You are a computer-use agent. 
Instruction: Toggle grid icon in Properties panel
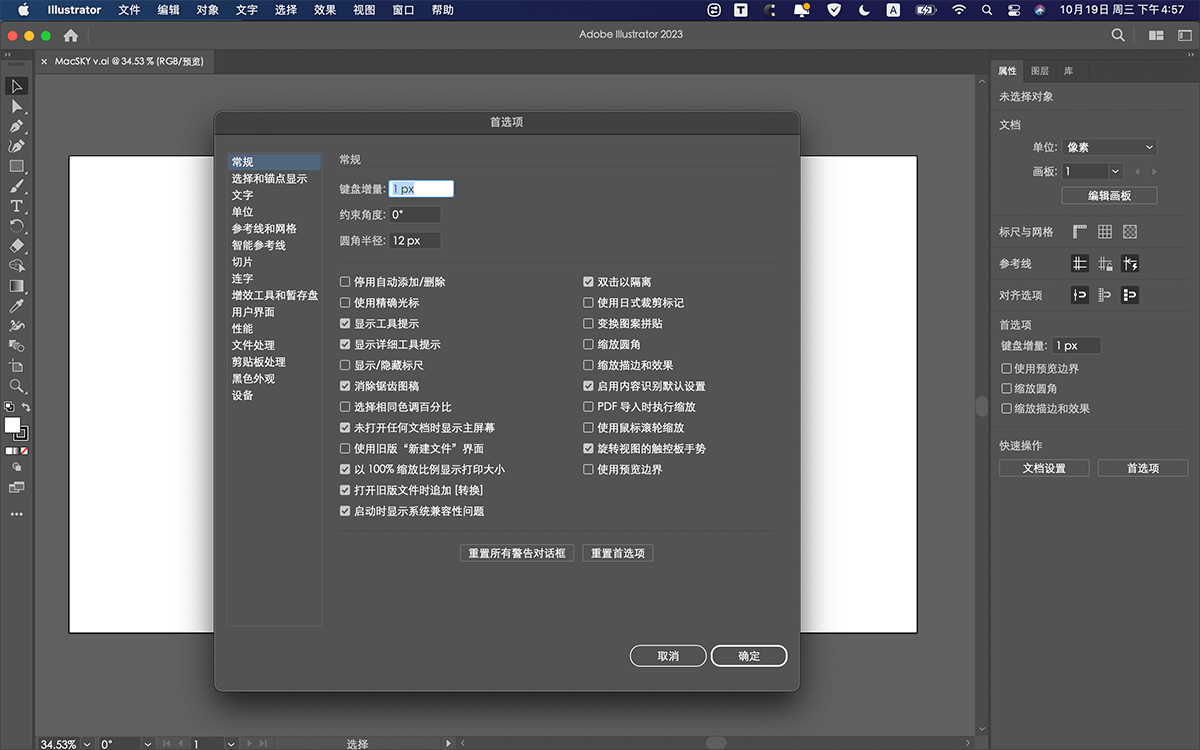pyautogui.click(x=1105, y=232)
